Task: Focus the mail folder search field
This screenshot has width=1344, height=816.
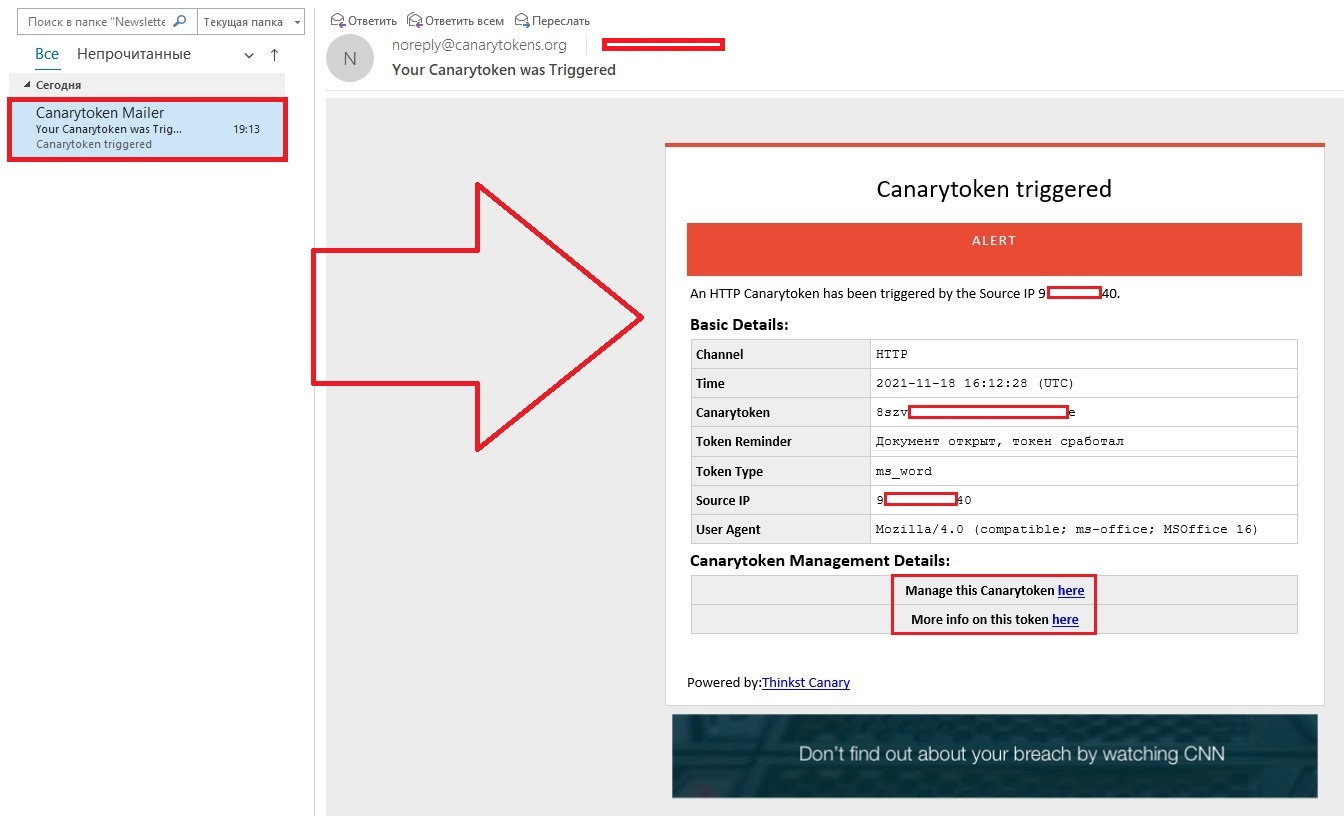Action: click(96, 21)
